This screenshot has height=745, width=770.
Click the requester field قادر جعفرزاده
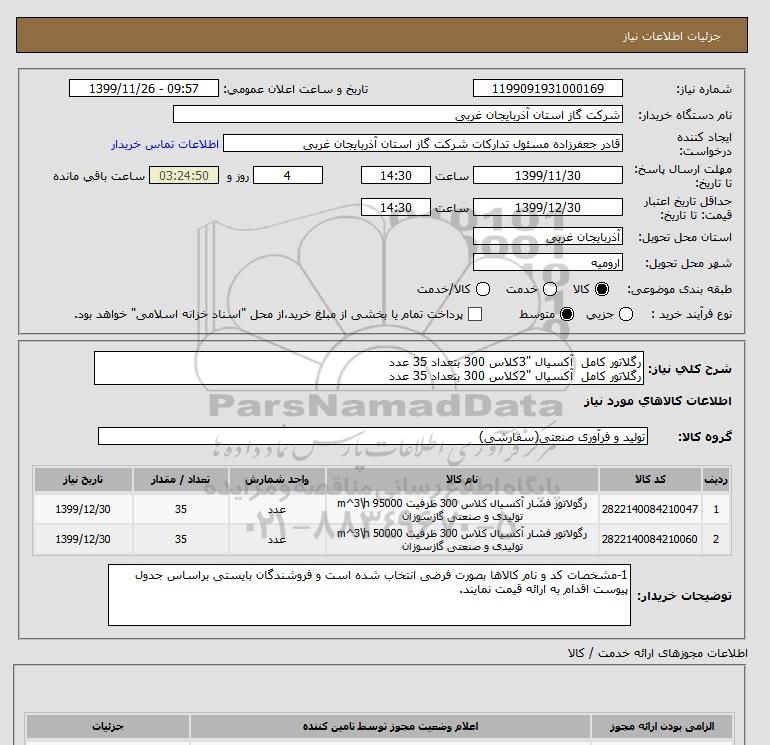(x=423, y=143)
